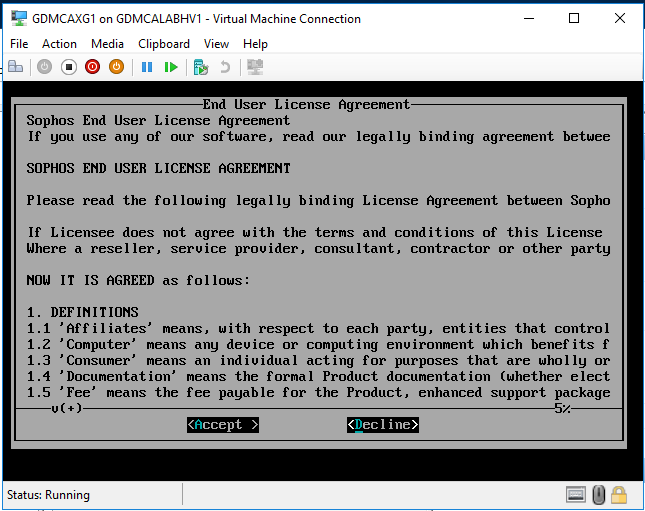Image resolution: width=645 pixels, height=511 pixels.
Task: Click the Ctrl+Alt+Delete toolbar icon
Action: (16, 67)
